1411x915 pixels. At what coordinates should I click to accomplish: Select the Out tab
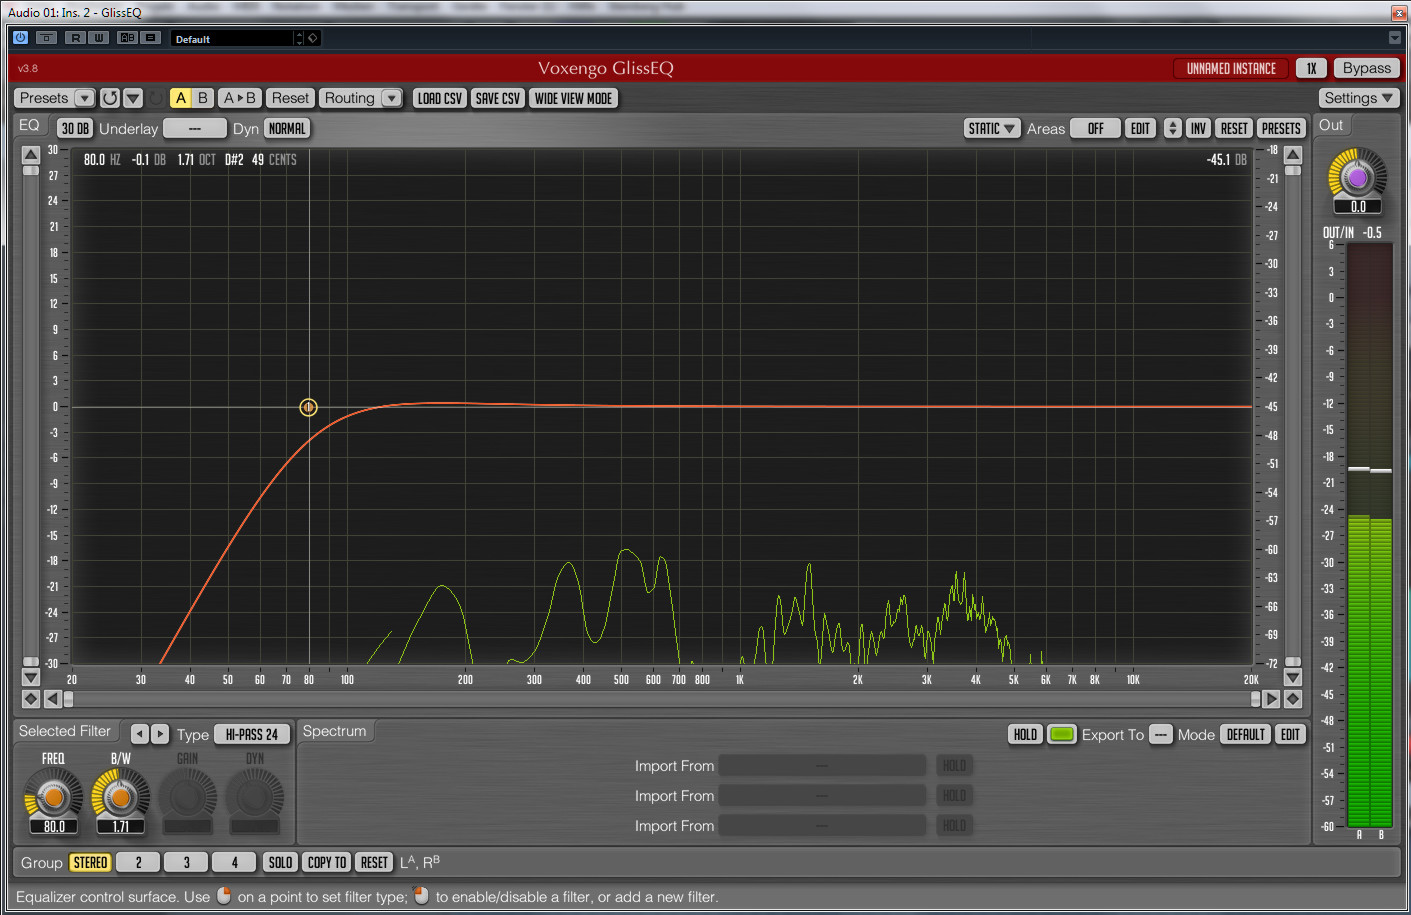click(1330, 125)
